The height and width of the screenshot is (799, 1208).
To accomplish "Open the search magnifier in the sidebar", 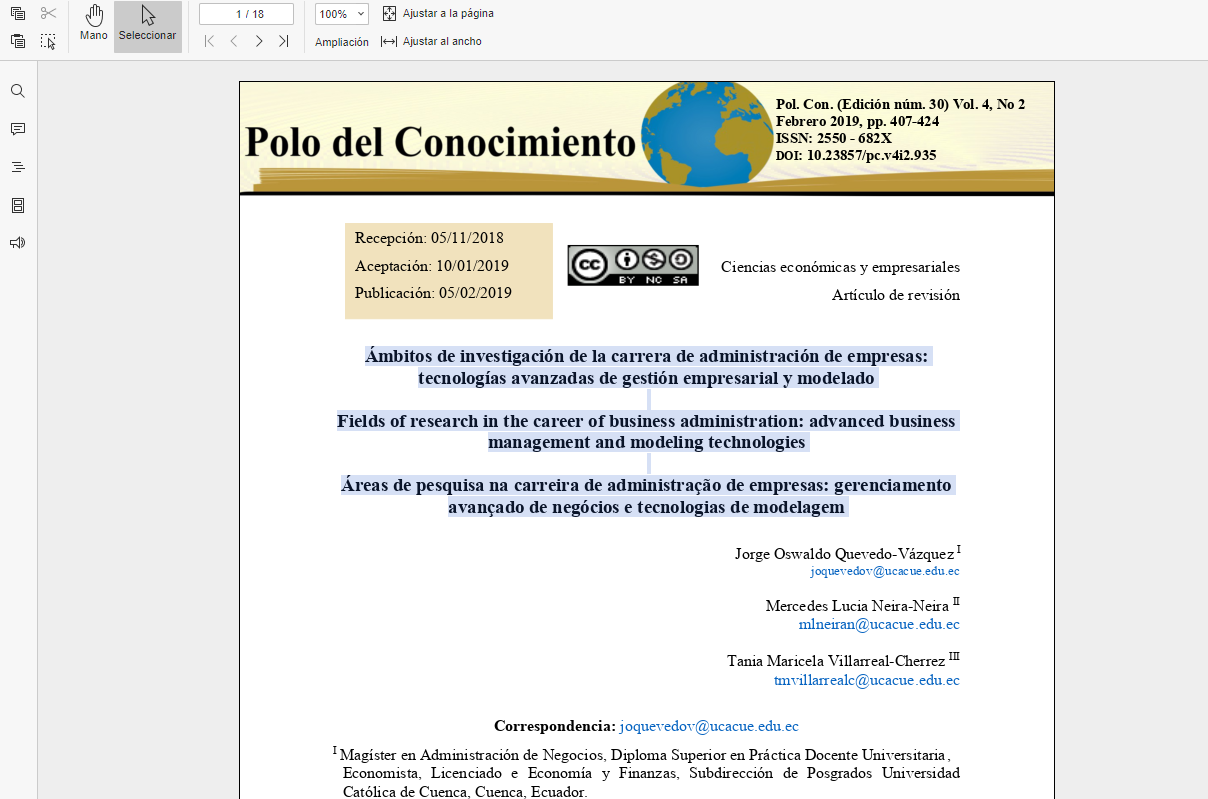I will 18,91.
